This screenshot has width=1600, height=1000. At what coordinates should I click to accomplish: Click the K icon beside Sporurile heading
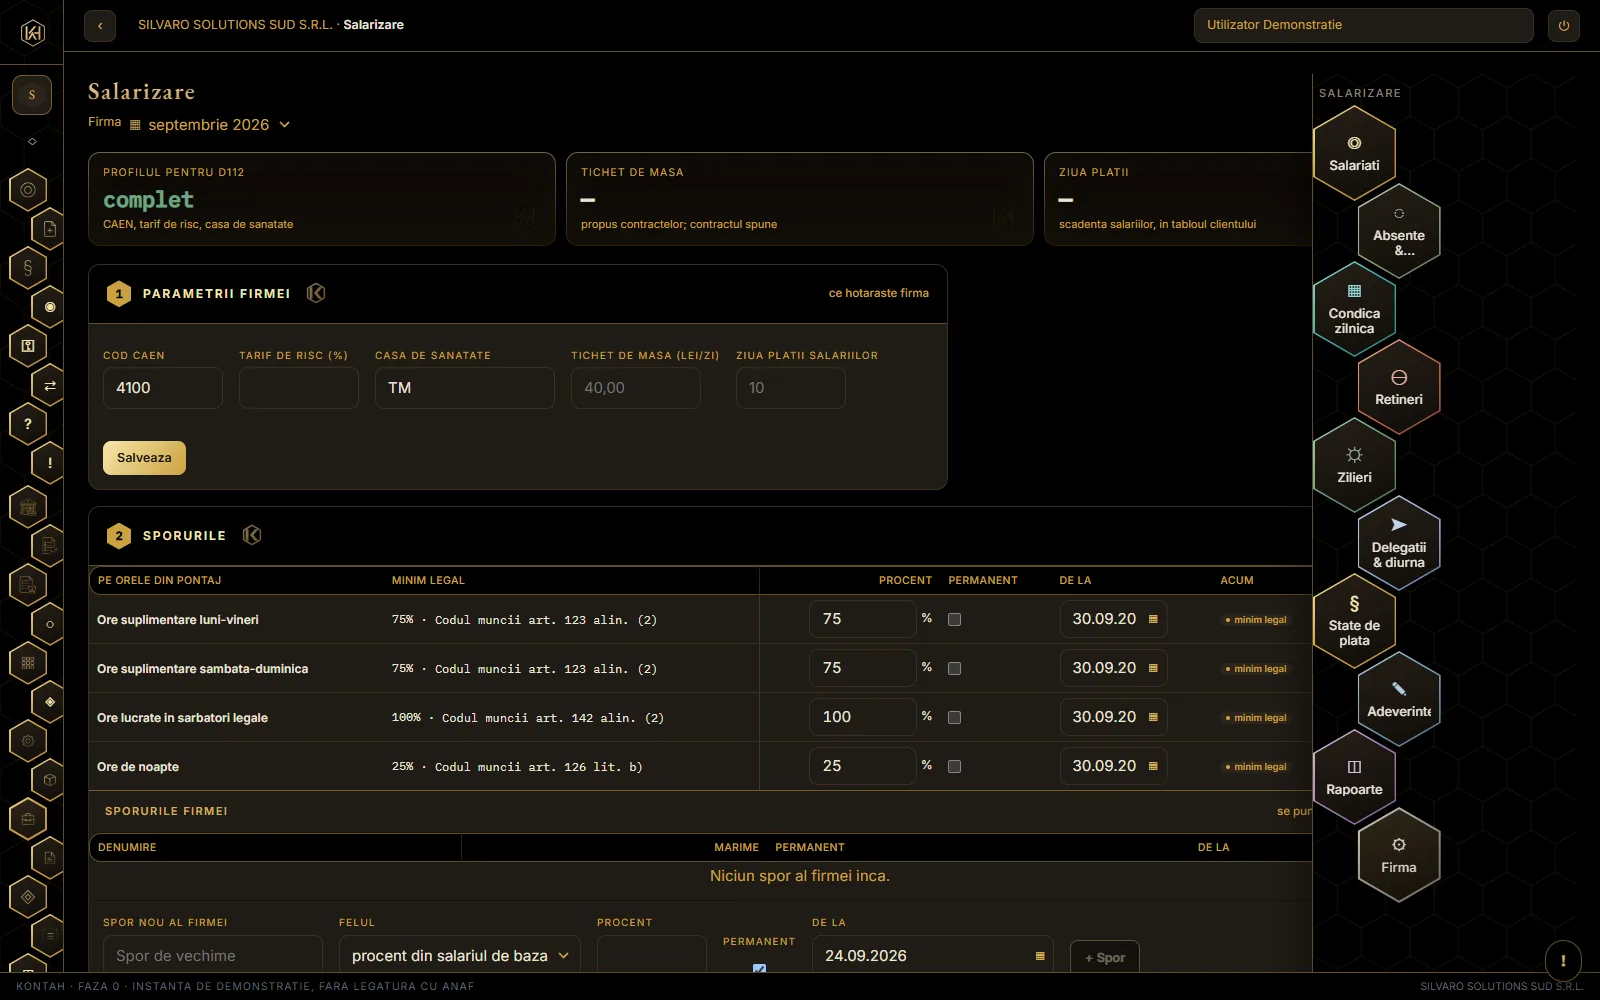coord(252,535)
